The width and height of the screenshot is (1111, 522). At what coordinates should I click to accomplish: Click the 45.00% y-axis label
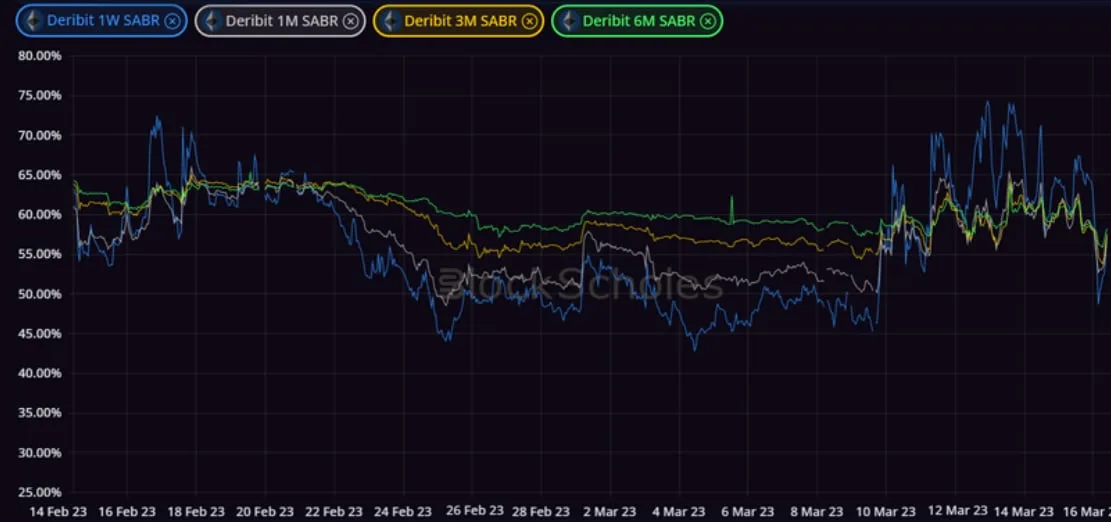click(40, 333)
